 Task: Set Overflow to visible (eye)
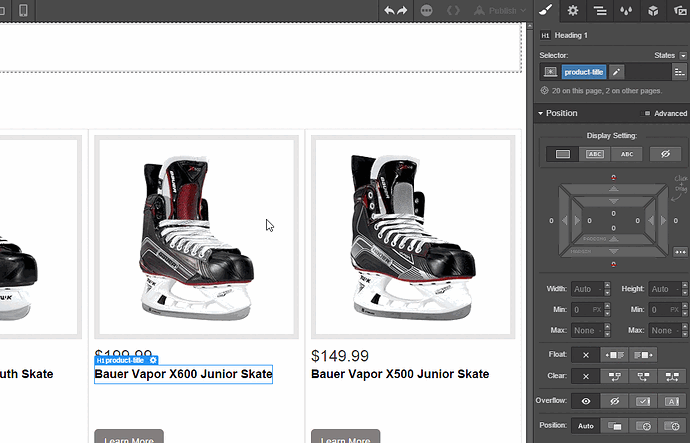[x=586, y=401]
